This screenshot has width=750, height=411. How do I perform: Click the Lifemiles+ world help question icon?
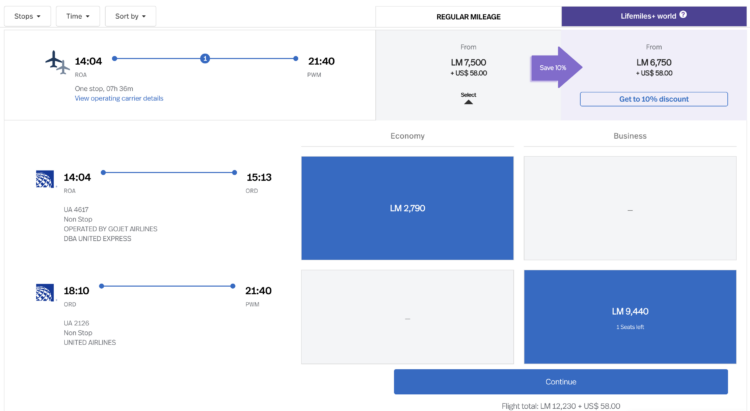pyautogui.click(x=683, y=15)
